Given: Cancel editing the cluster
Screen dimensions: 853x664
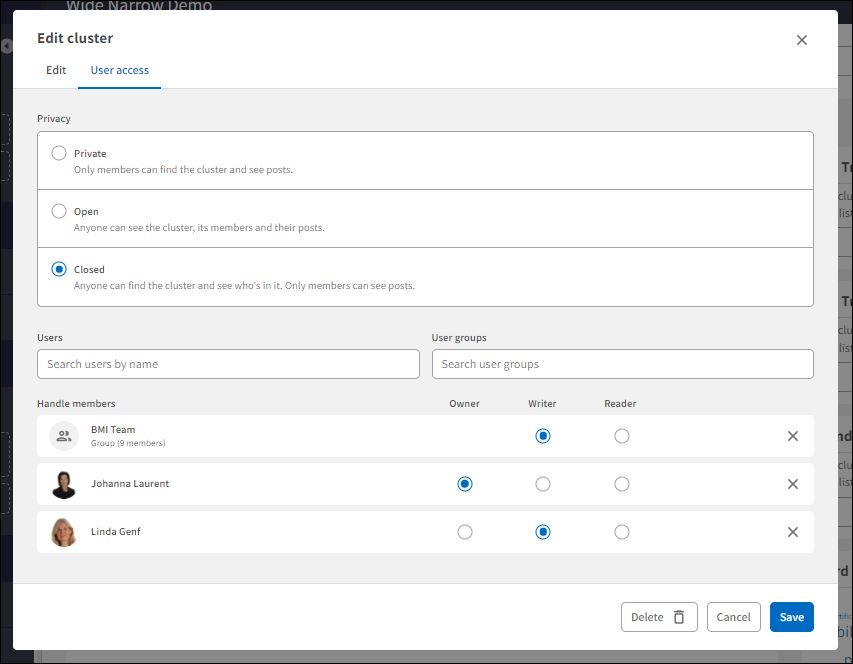Looking at the screenshot, I should pos(733,617).
